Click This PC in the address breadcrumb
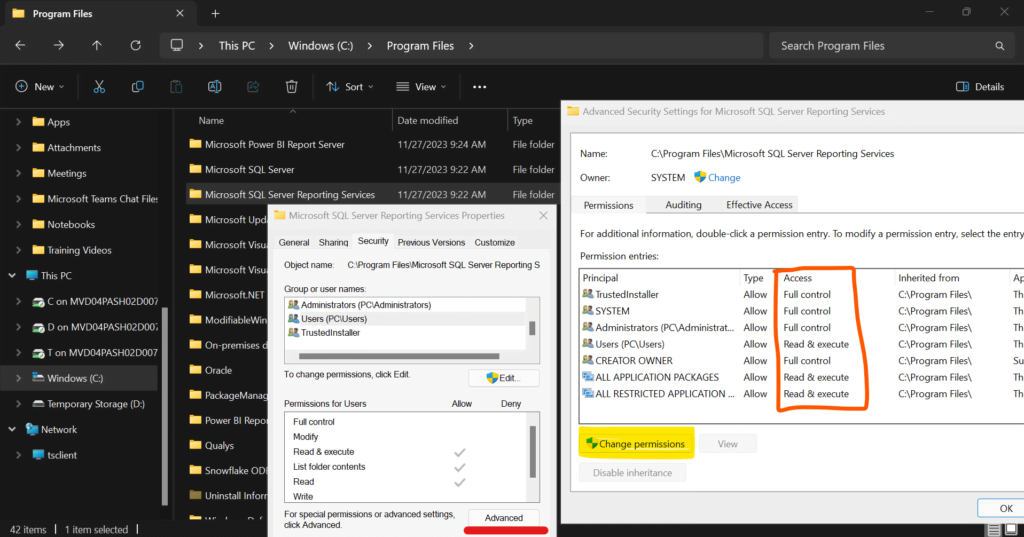 point(236,46)
